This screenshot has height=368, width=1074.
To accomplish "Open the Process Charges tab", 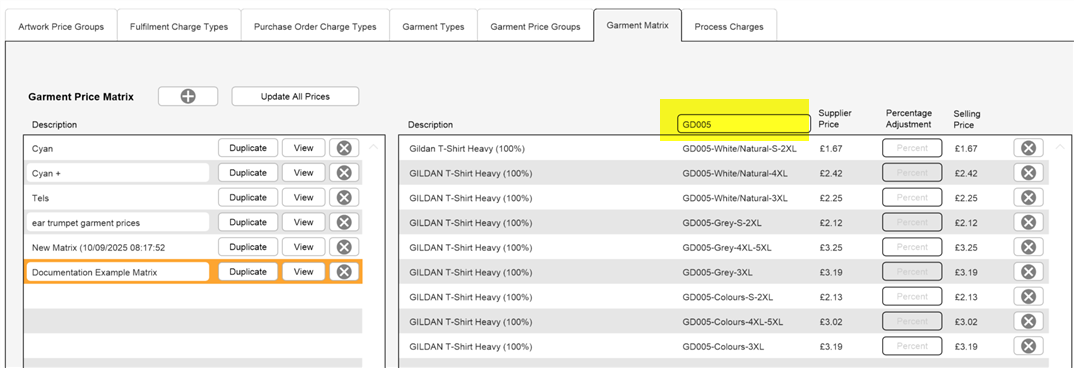I will 729,27.
